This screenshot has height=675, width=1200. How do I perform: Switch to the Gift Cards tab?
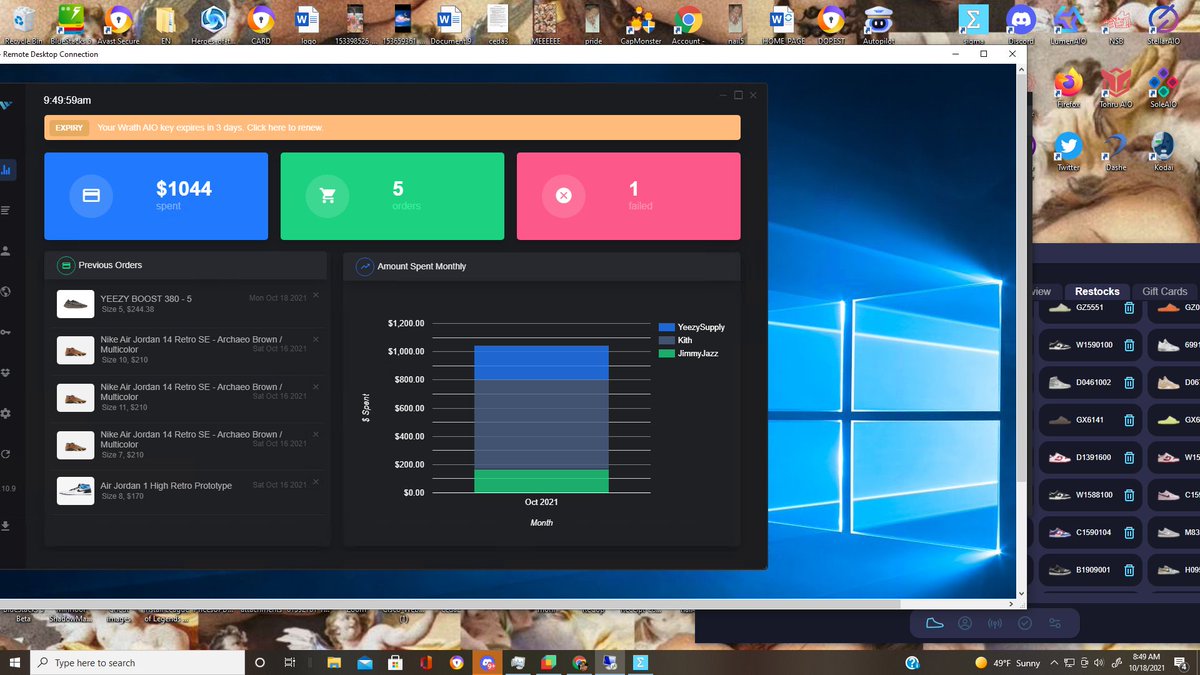pos(1165,291)
